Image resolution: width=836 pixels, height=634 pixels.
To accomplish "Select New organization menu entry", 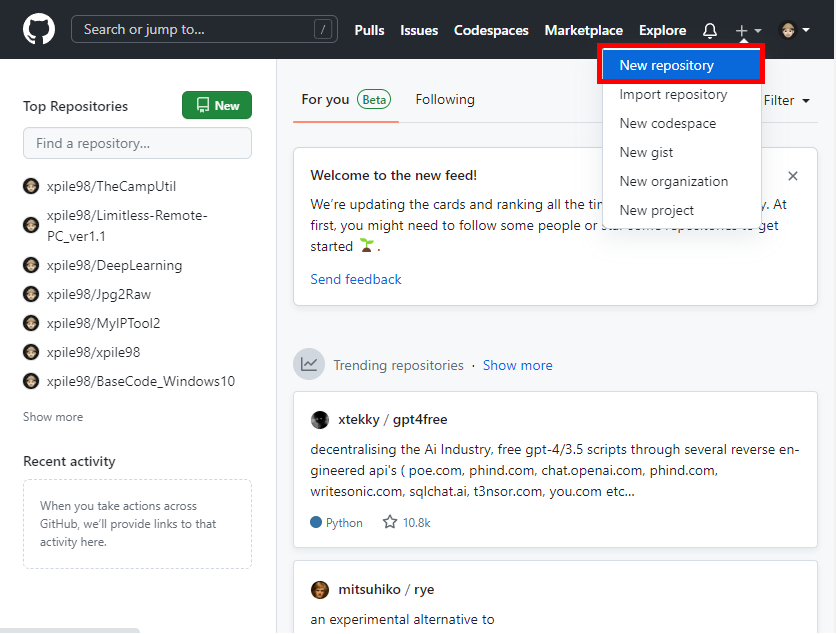I will [681, 181].
